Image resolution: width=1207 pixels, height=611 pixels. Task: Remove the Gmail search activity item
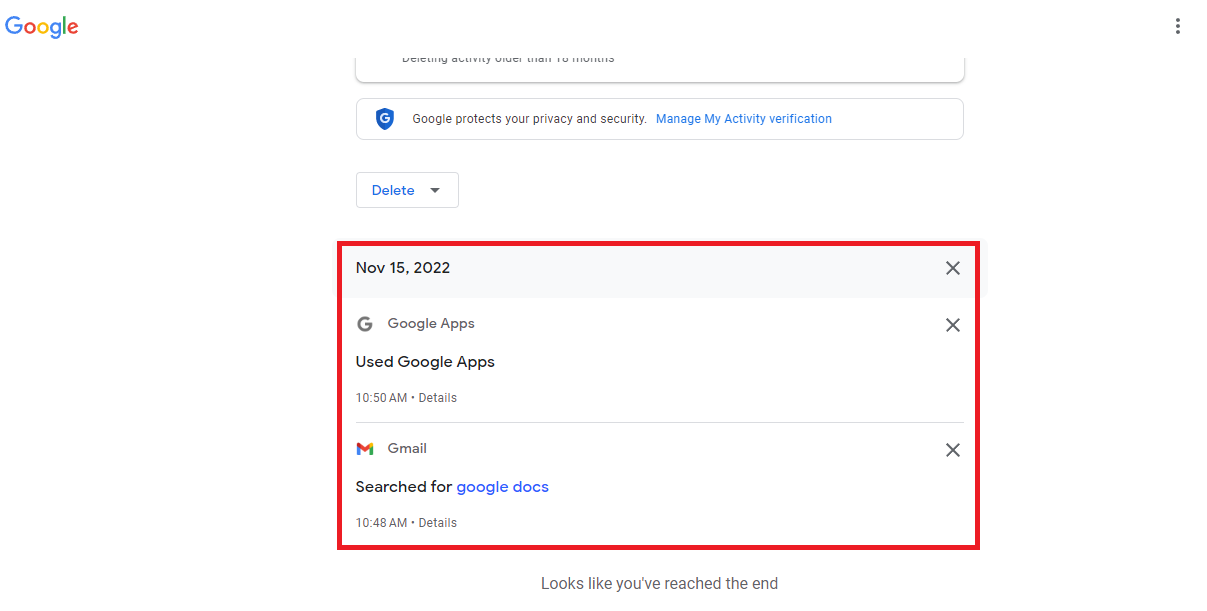952,450
